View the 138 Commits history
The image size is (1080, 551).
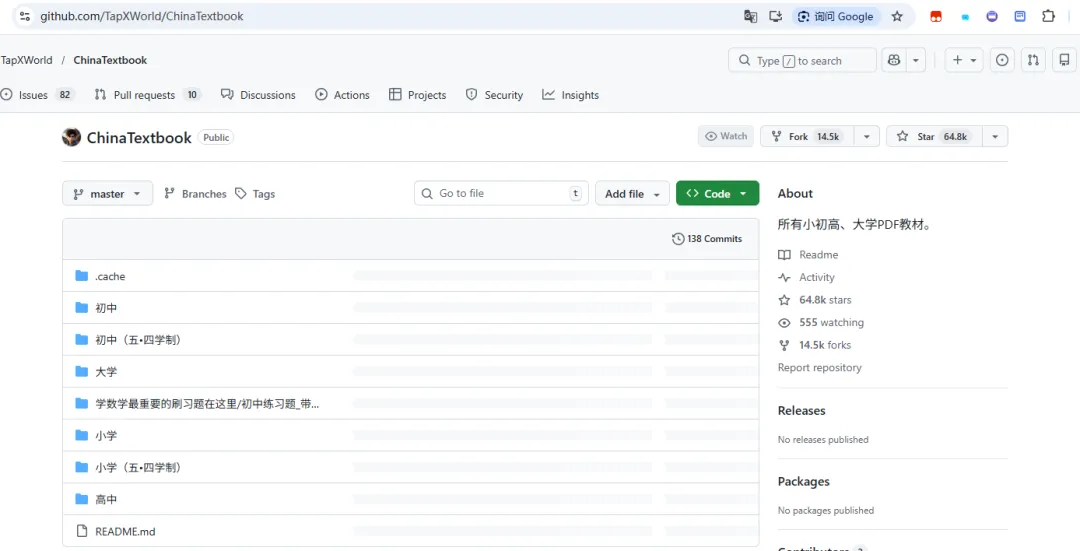pos(707,238)
